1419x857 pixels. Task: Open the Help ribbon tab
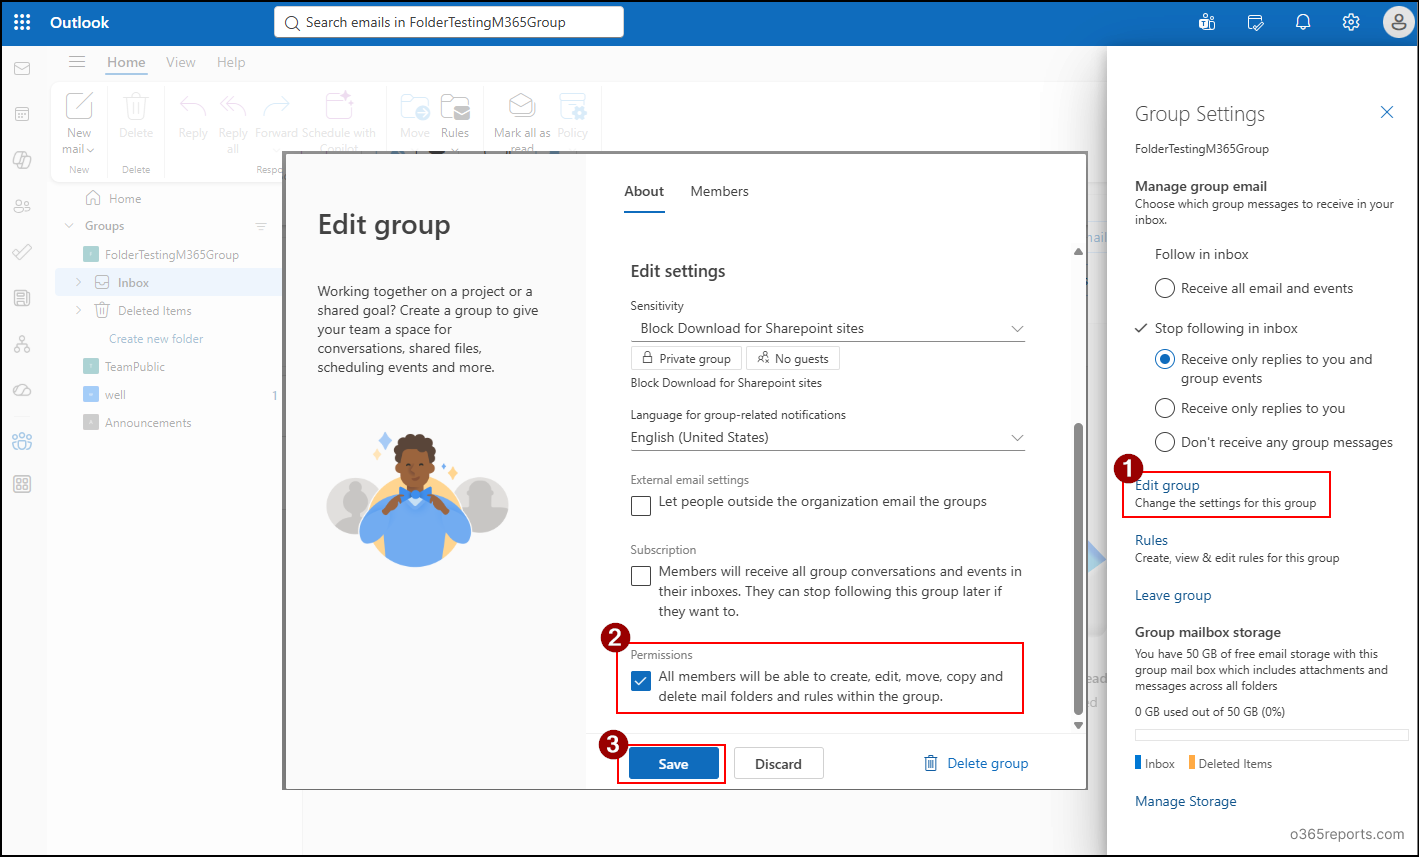tap(231, 62)
